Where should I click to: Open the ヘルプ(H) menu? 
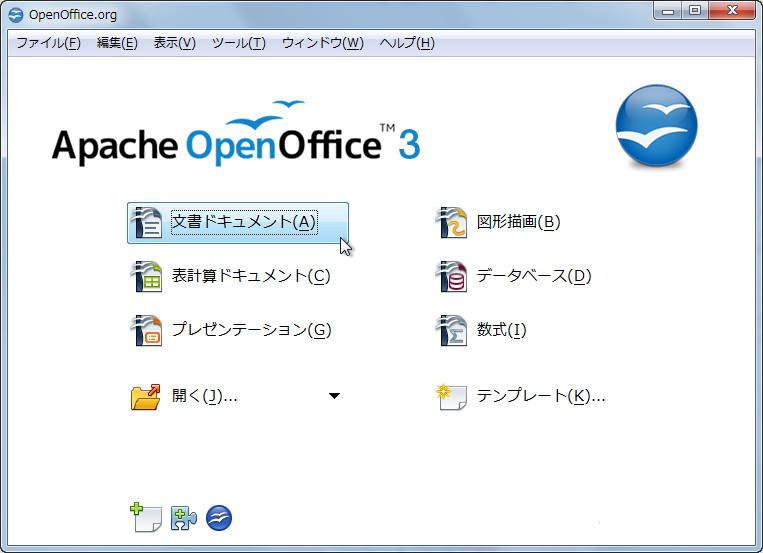407,43
